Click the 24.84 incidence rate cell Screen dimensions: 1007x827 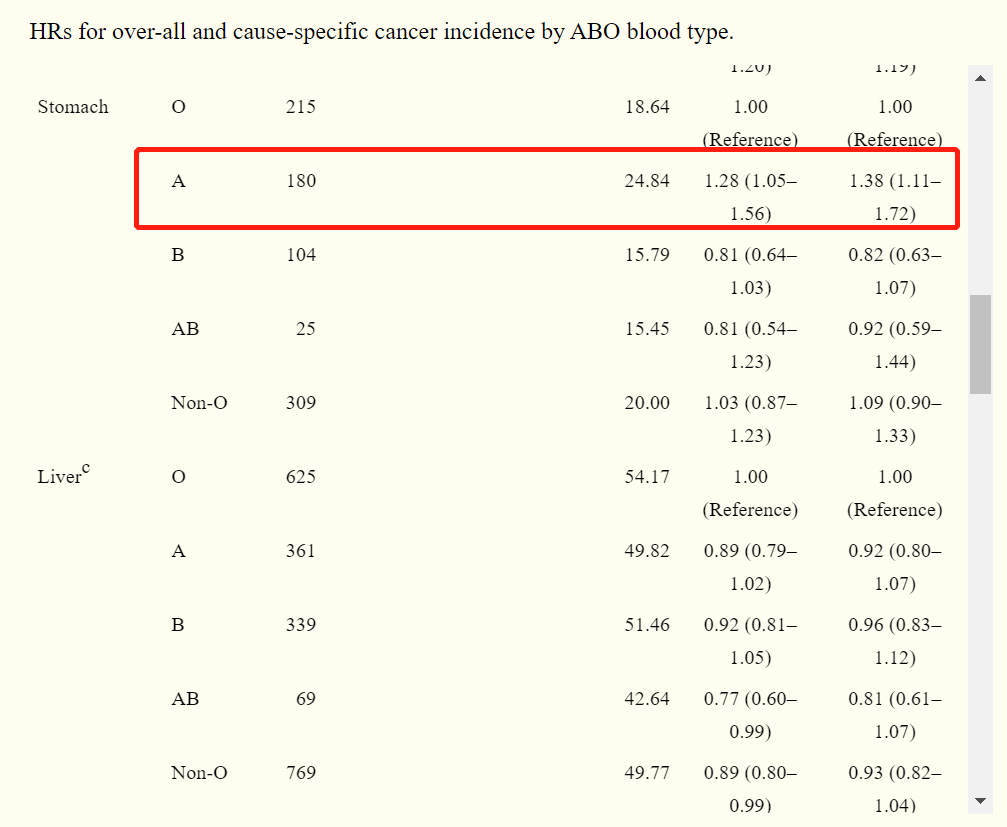pos(647,181)
